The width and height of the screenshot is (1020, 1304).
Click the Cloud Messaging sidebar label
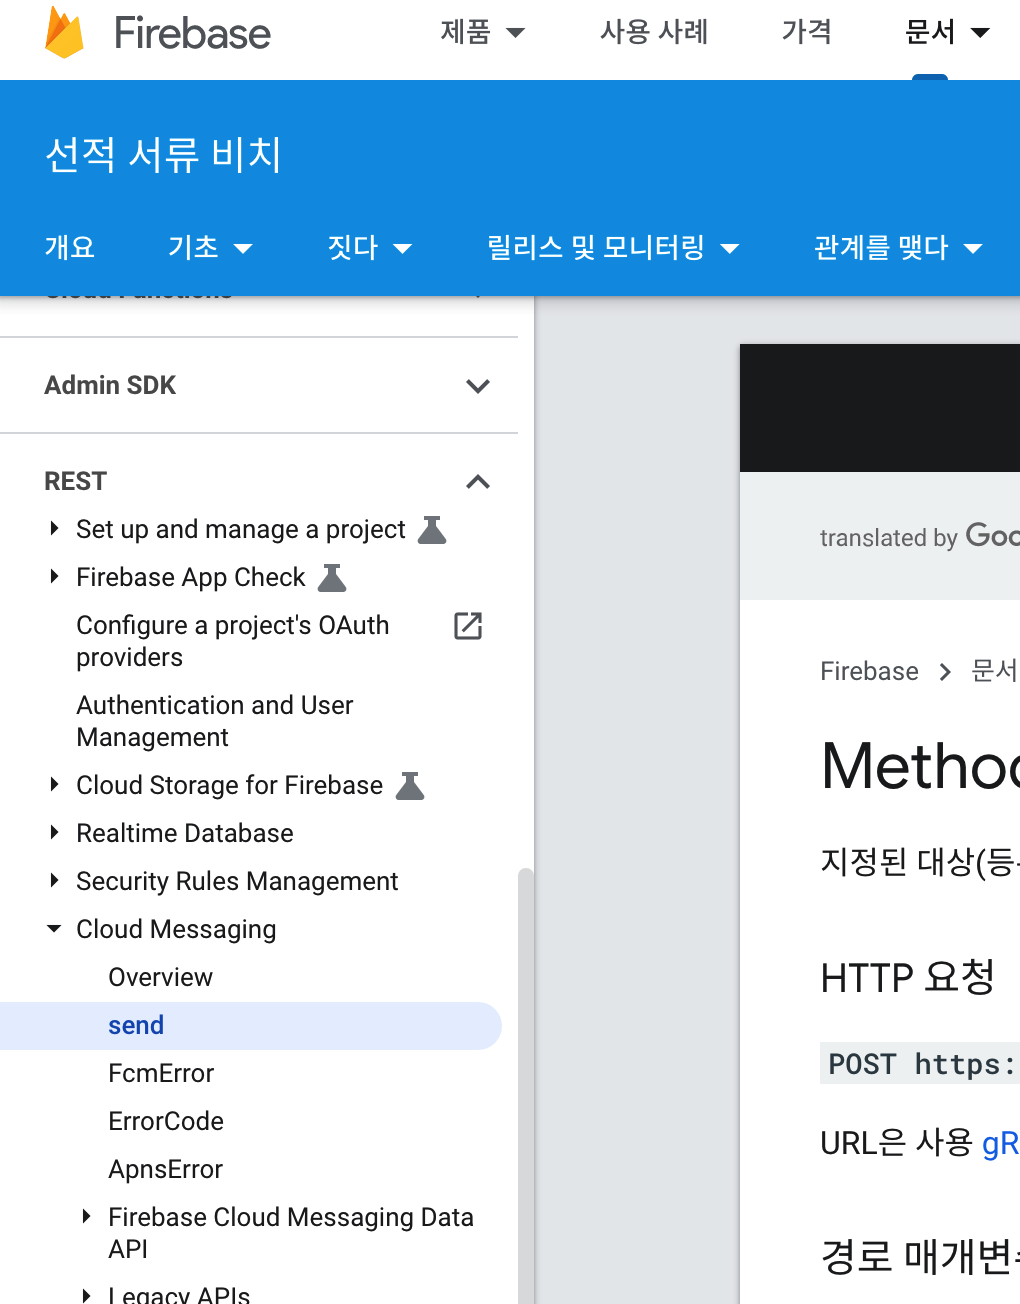tap(176, 929)
